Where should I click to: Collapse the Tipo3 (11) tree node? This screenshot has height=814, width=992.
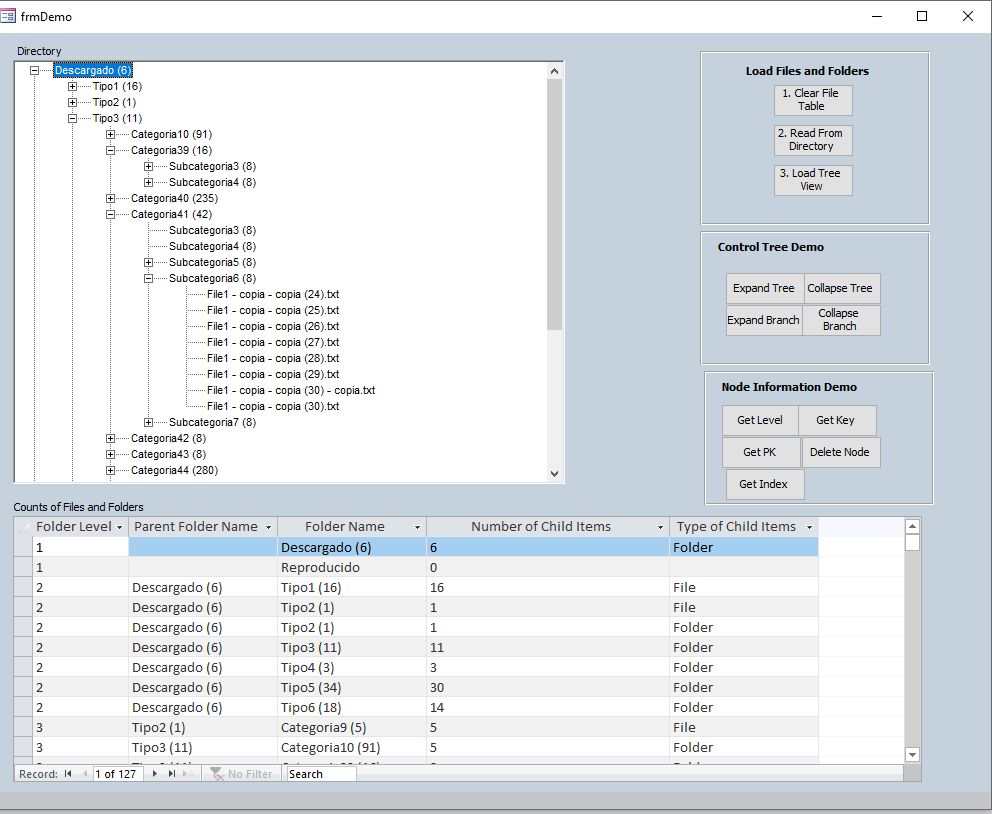[x=72, y=118]
